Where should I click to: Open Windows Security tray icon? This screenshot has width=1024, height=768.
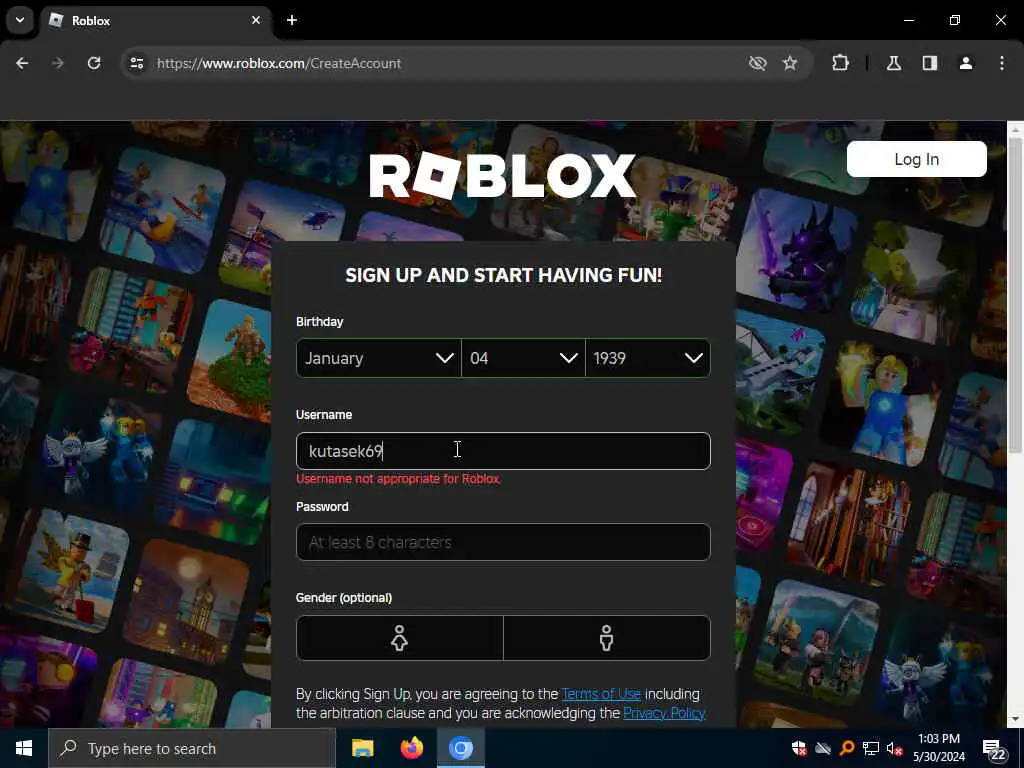pos(799,748)
